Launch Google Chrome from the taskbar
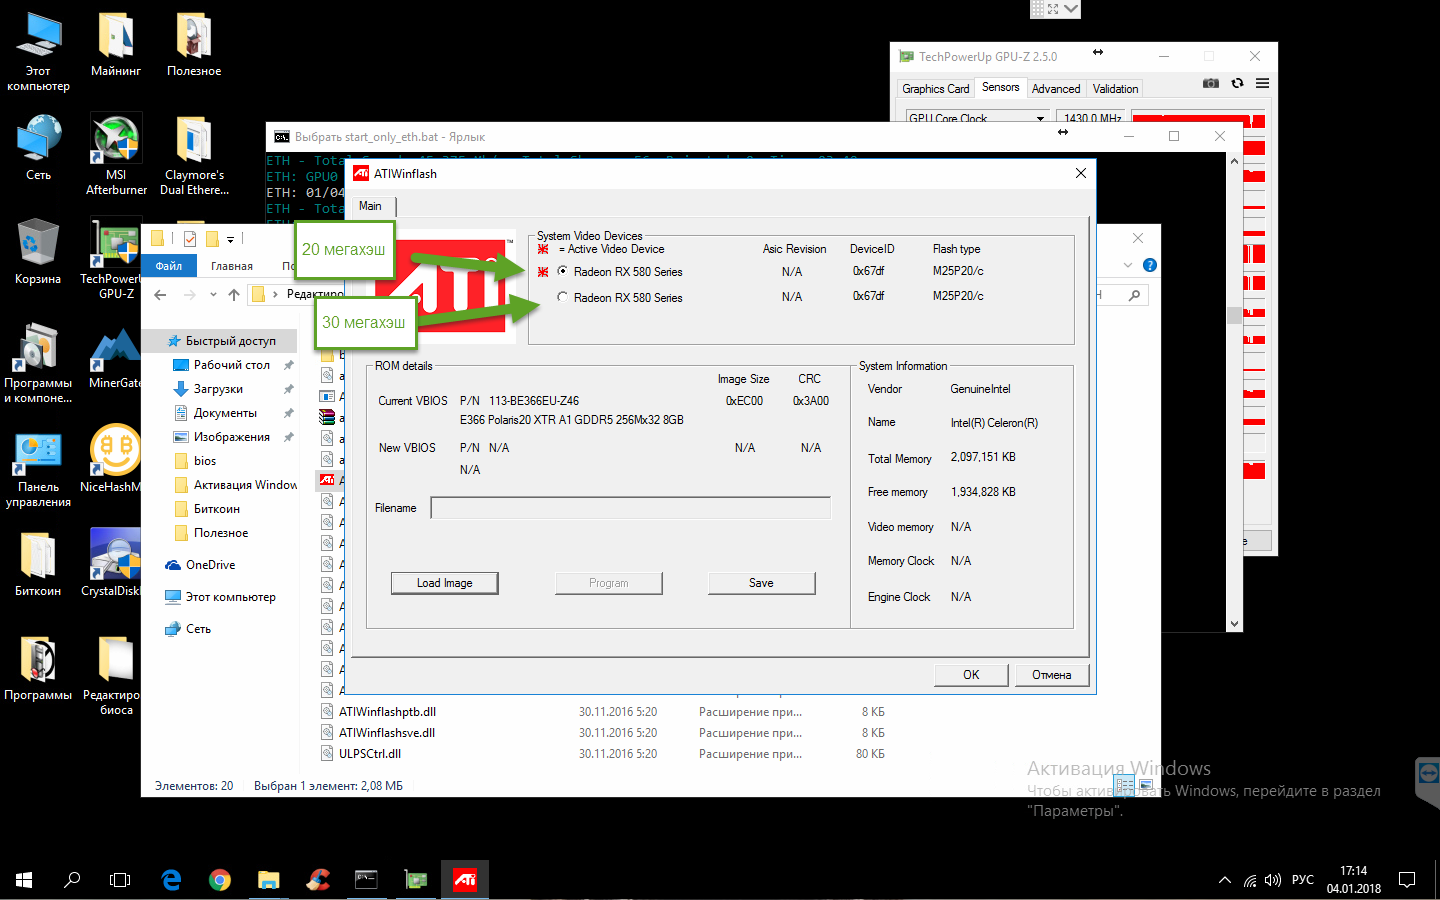 220,880
